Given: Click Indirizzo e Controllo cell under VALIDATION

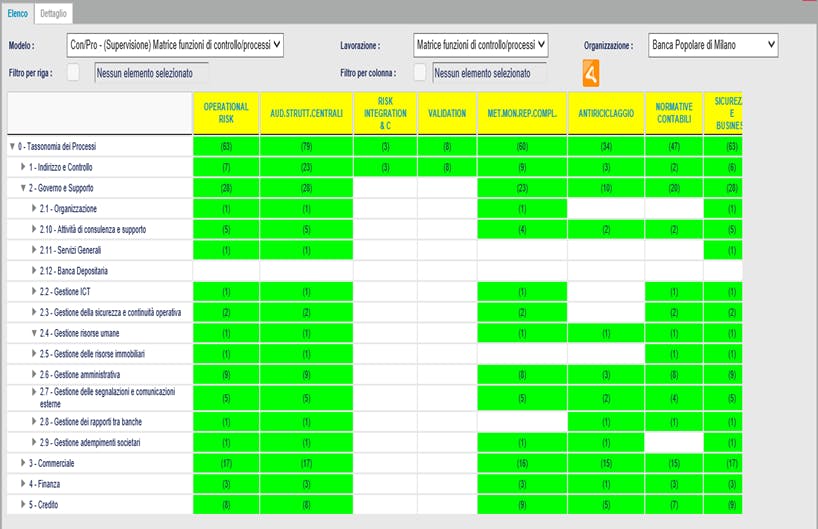Looking at the screenshot, I should coord(447,167).
